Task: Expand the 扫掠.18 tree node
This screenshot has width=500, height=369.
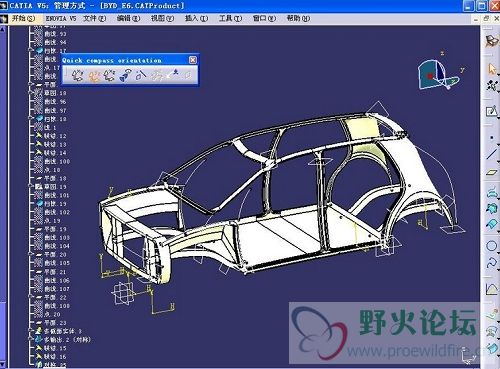Action: pos(31,119)
